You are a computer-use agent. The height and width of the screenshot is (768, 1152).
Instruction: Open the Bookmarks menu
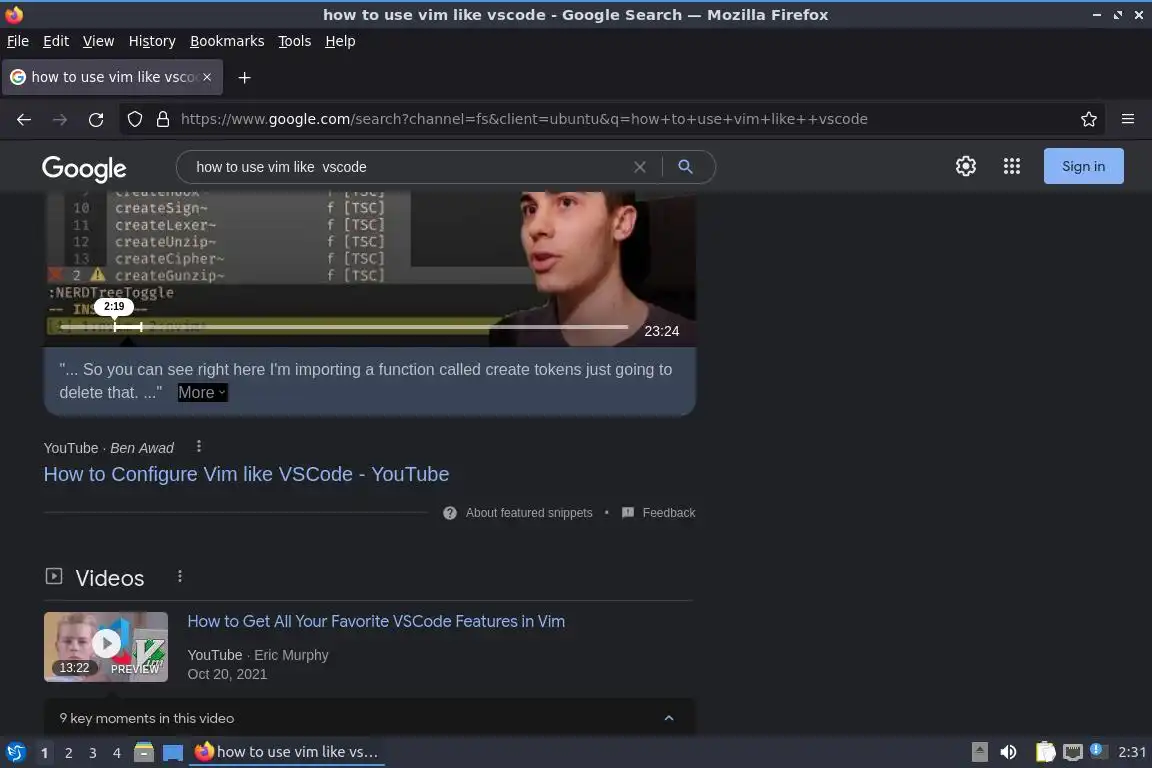click(227, 41)
